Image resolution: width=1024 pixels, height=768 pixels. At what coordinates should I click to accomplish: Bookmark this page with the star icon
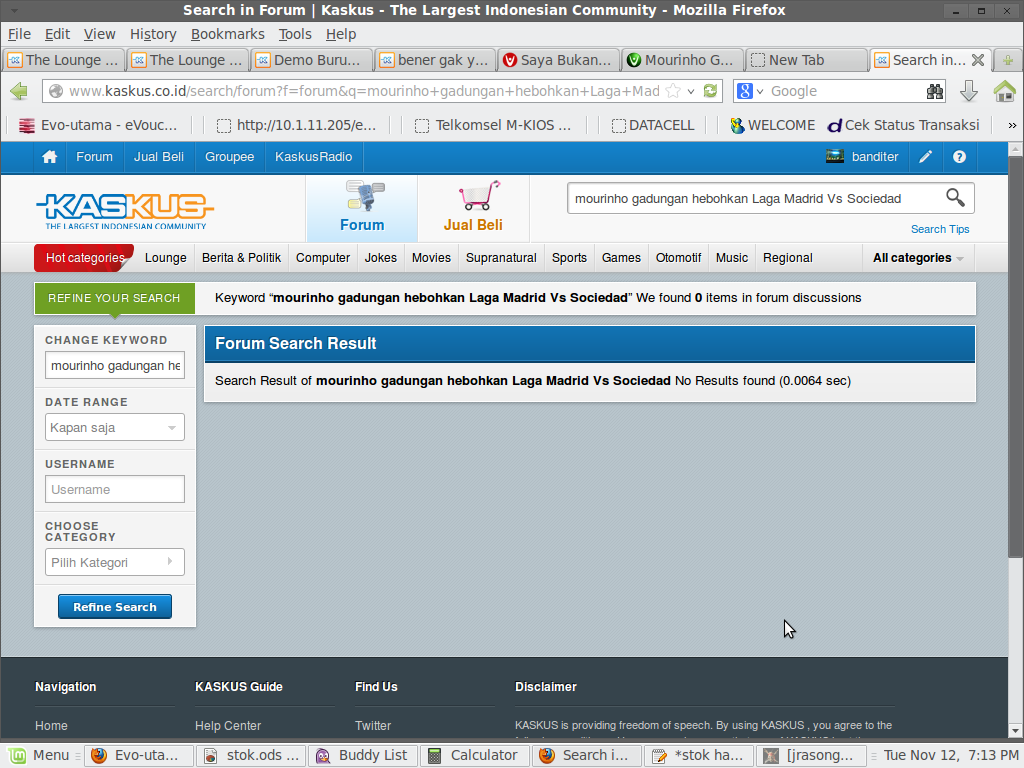pos(673,91)
